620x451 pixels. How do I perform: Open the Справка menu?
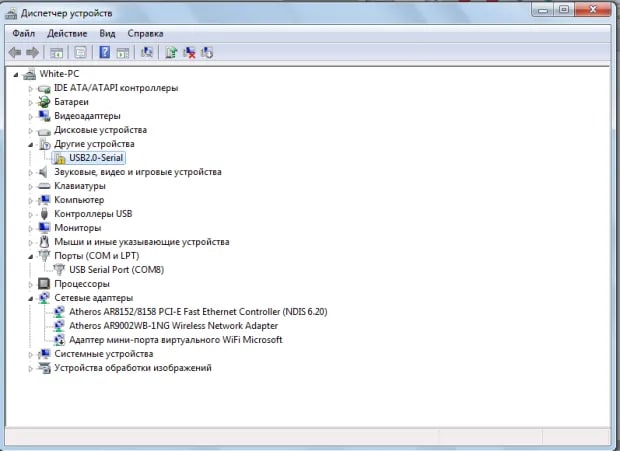145,33
